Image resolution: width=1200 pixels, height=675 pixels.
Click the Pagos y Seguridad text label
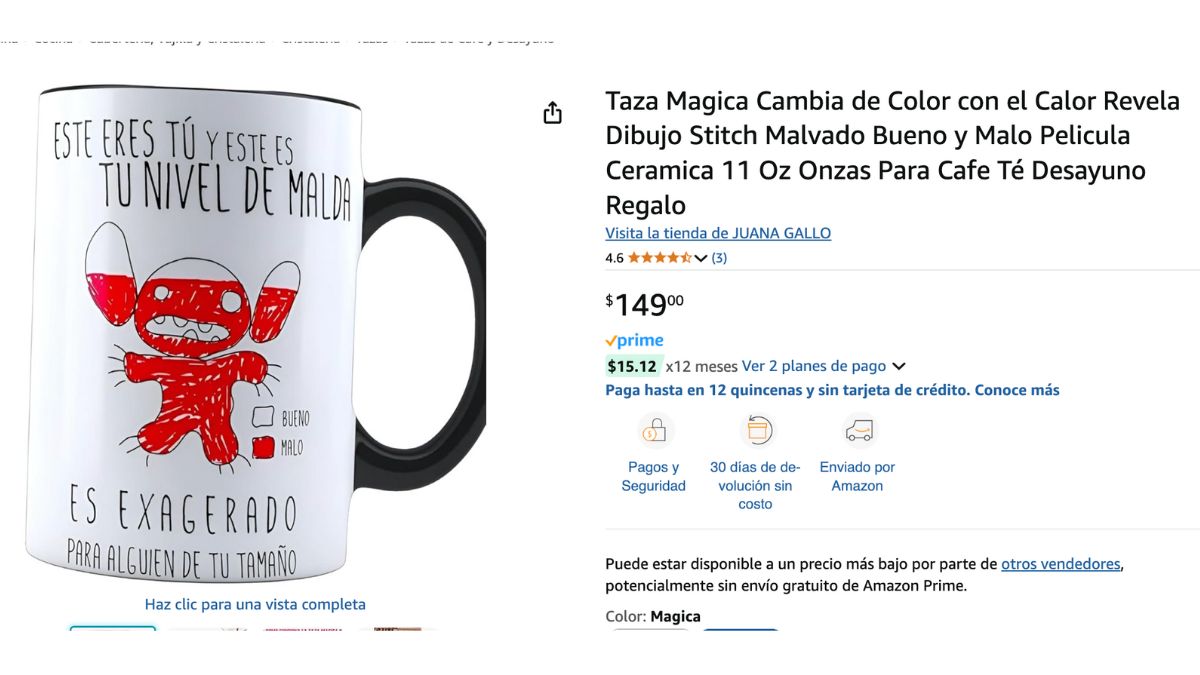coord(654,476)
